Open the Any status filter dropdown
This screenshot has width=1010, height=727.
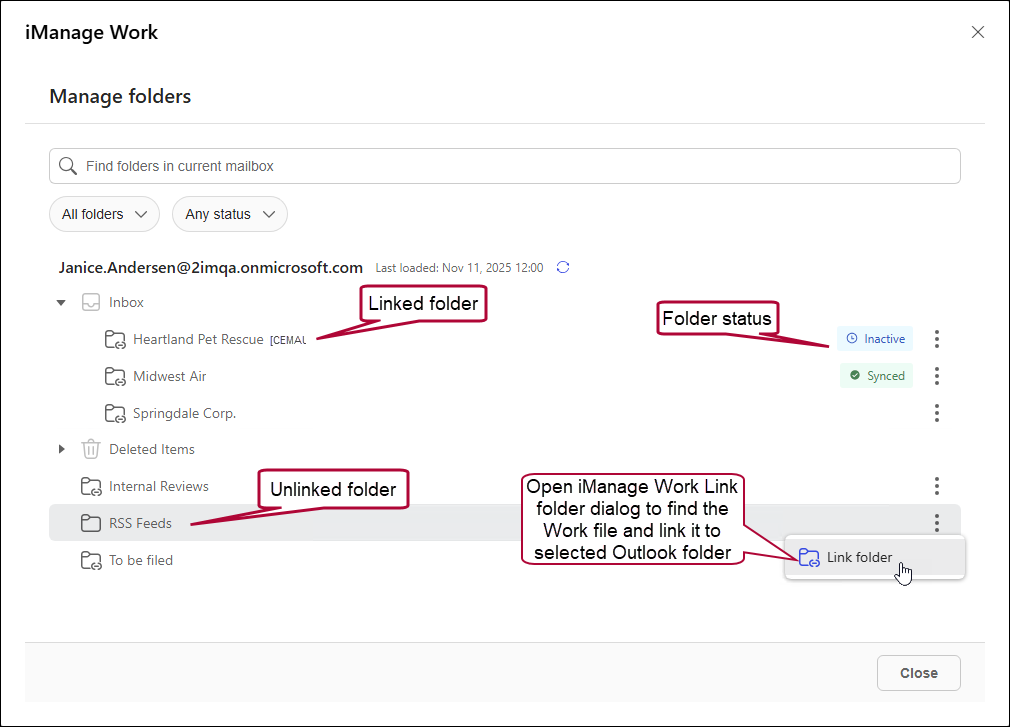[x=230, y=214]
